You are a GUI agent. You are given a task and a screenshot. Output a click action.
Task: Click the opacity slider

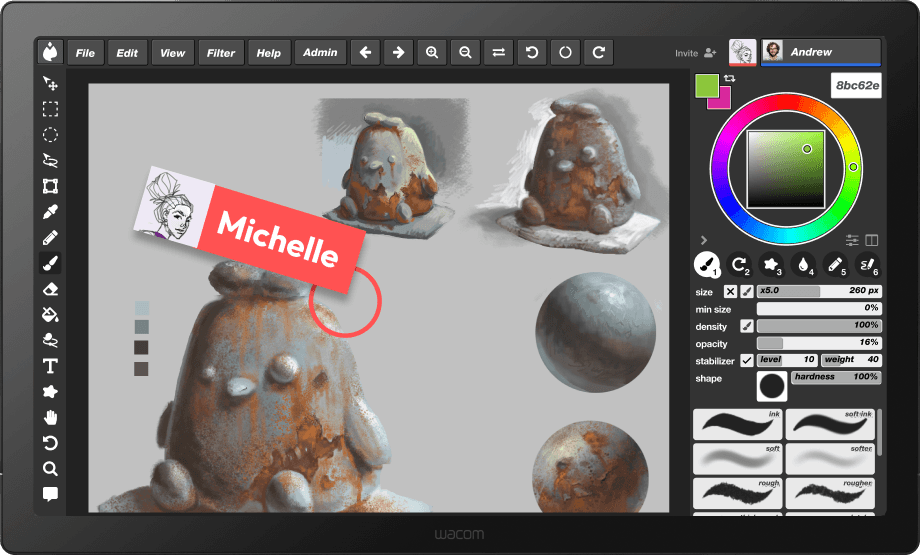click(818, 343)
